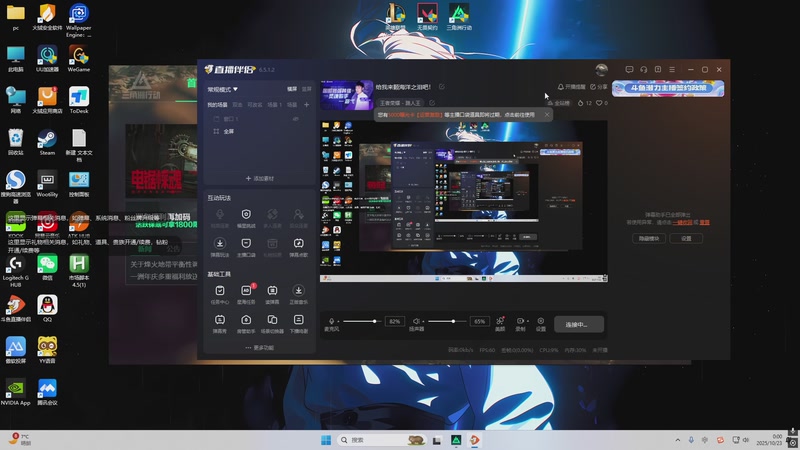The height and width of the screenshot is (450, 800).
Task: Open the Steam desktop shortcut
Action: [x=47, y=142]
